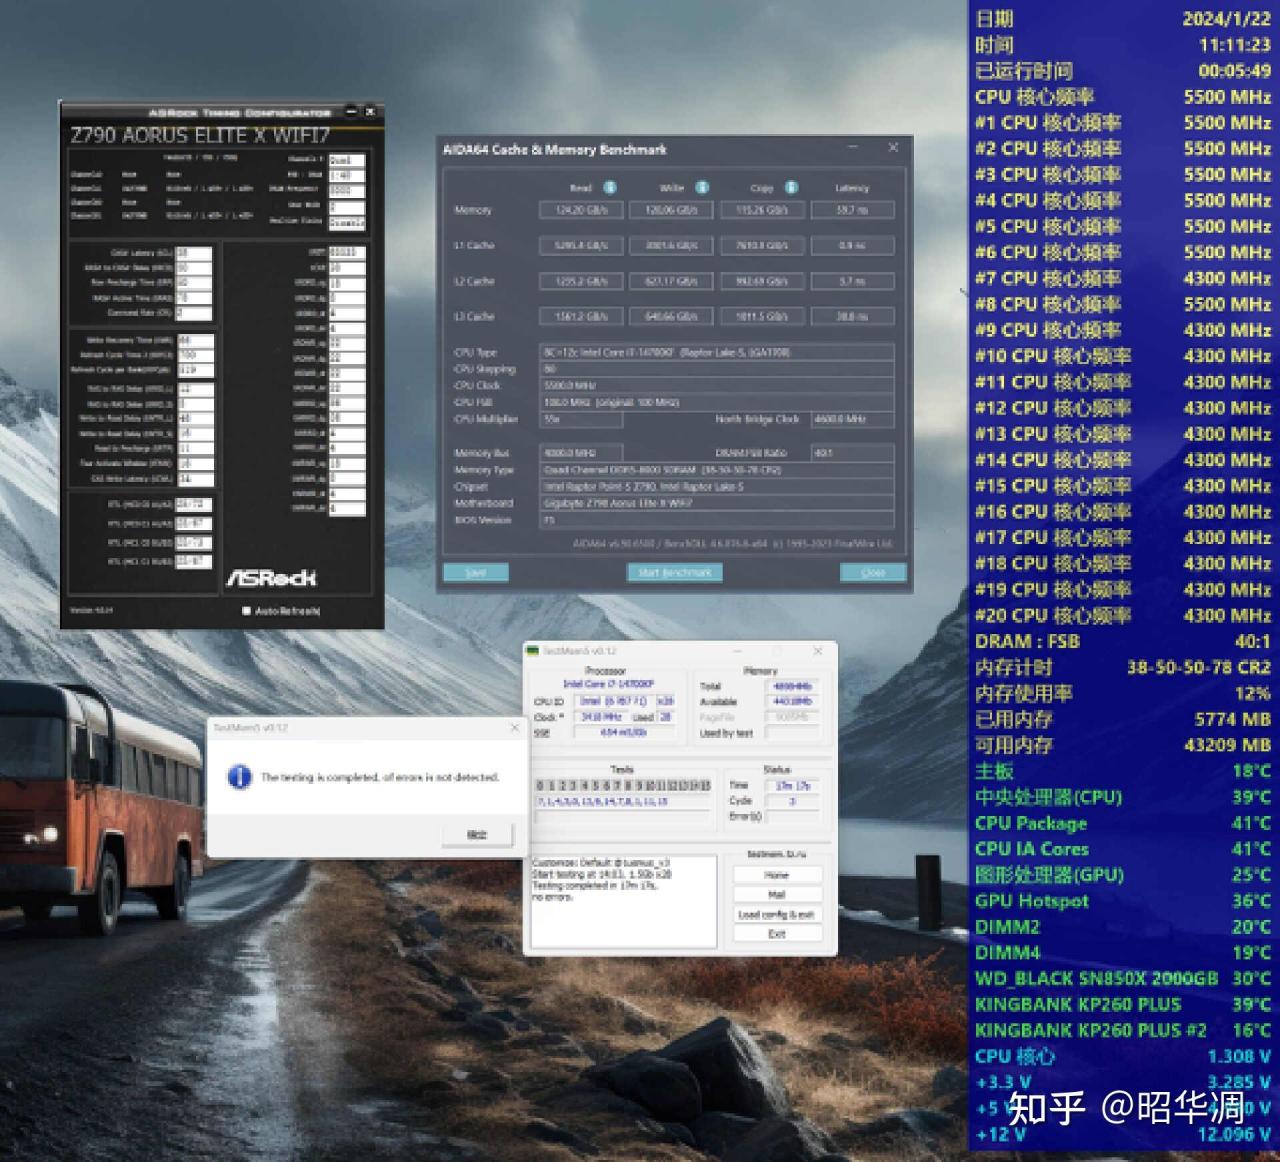Click the Motherboard field in AIDA64
The width and height of the screenshot is (1280, 1162).
click(x=717, y=503)
